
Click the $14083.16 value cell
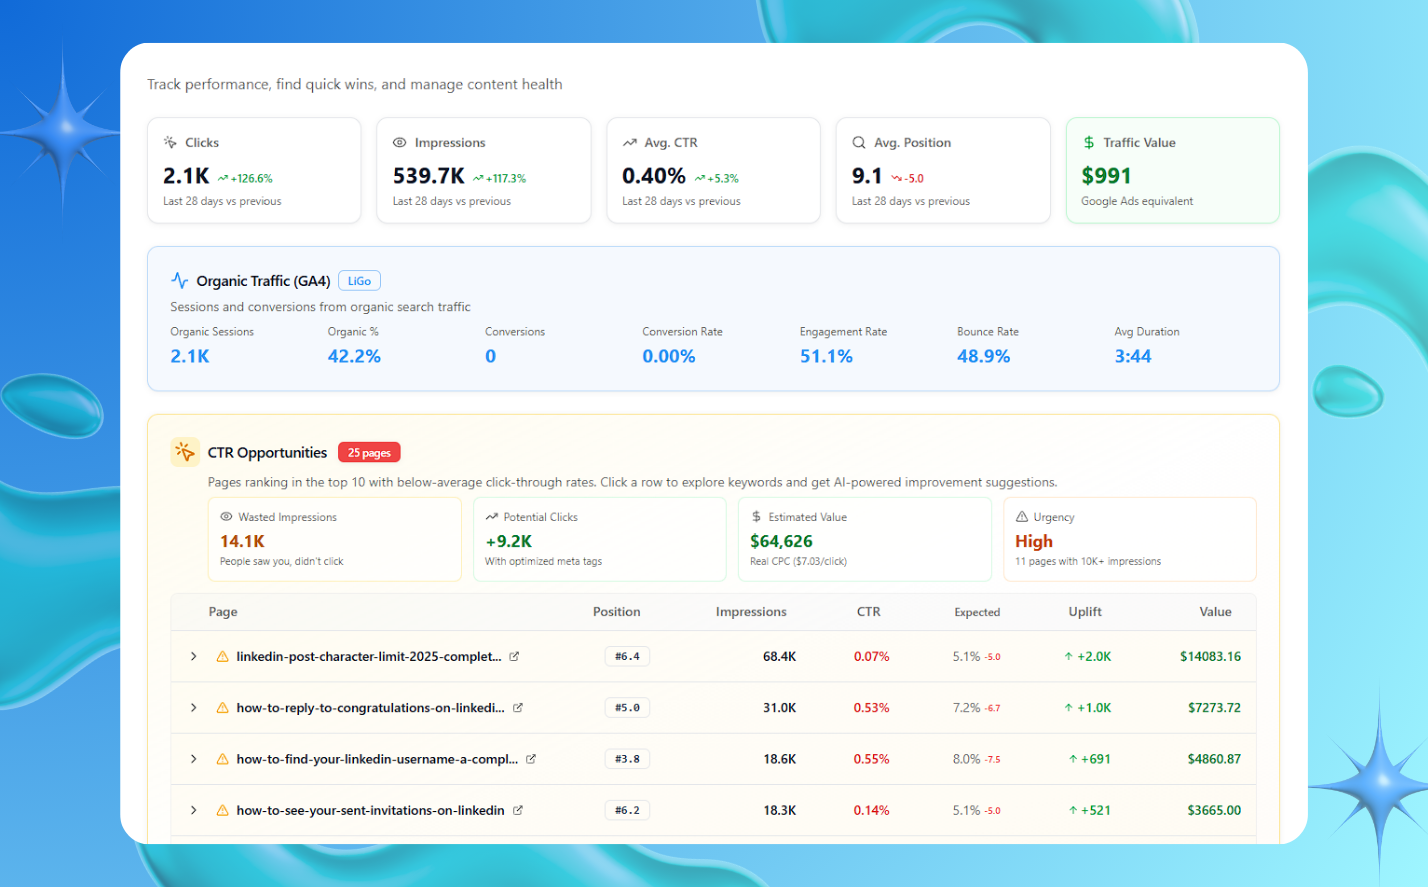pos(1210,657)
